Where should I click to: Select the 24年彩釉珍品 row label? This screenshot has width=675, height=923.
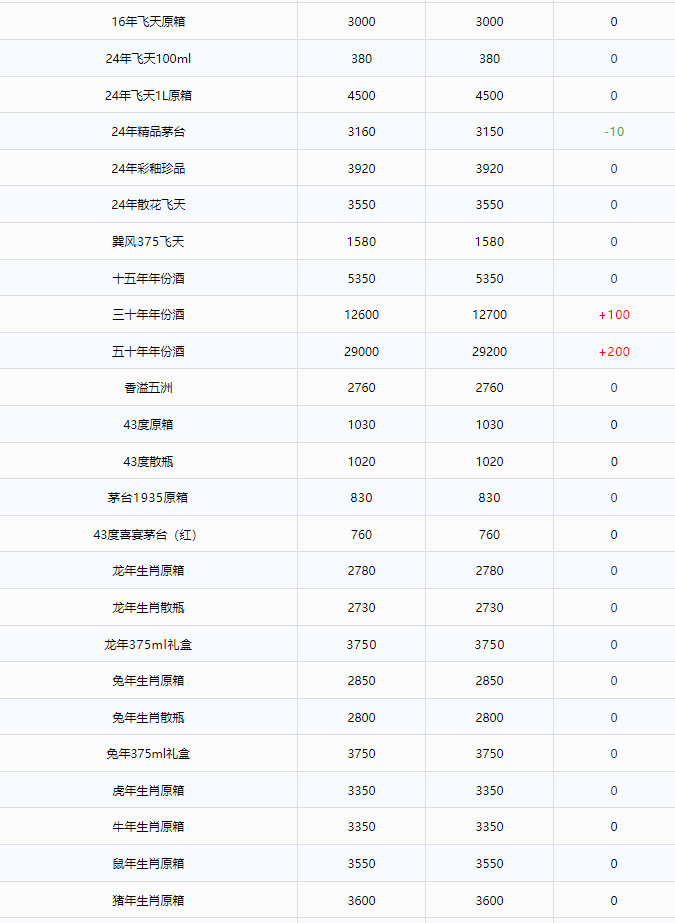click(x=148, y=168)
